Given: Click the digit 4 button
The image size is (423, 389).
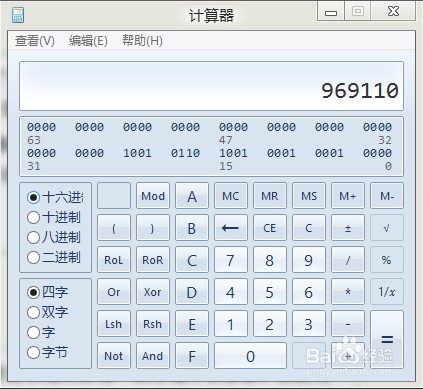Looking at the screenshot, I should (x=231, y=292).
